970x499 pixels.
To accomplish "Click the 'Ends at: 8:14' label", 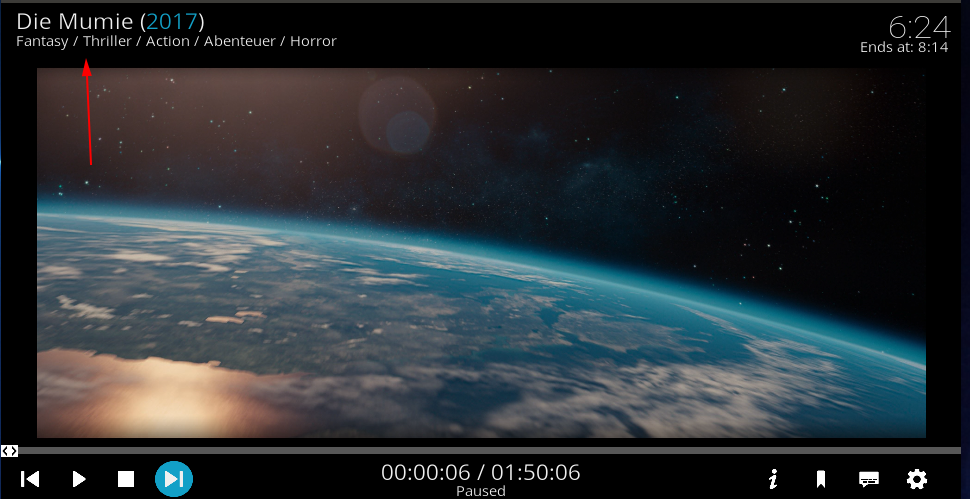I will click(x=904, y=47).
